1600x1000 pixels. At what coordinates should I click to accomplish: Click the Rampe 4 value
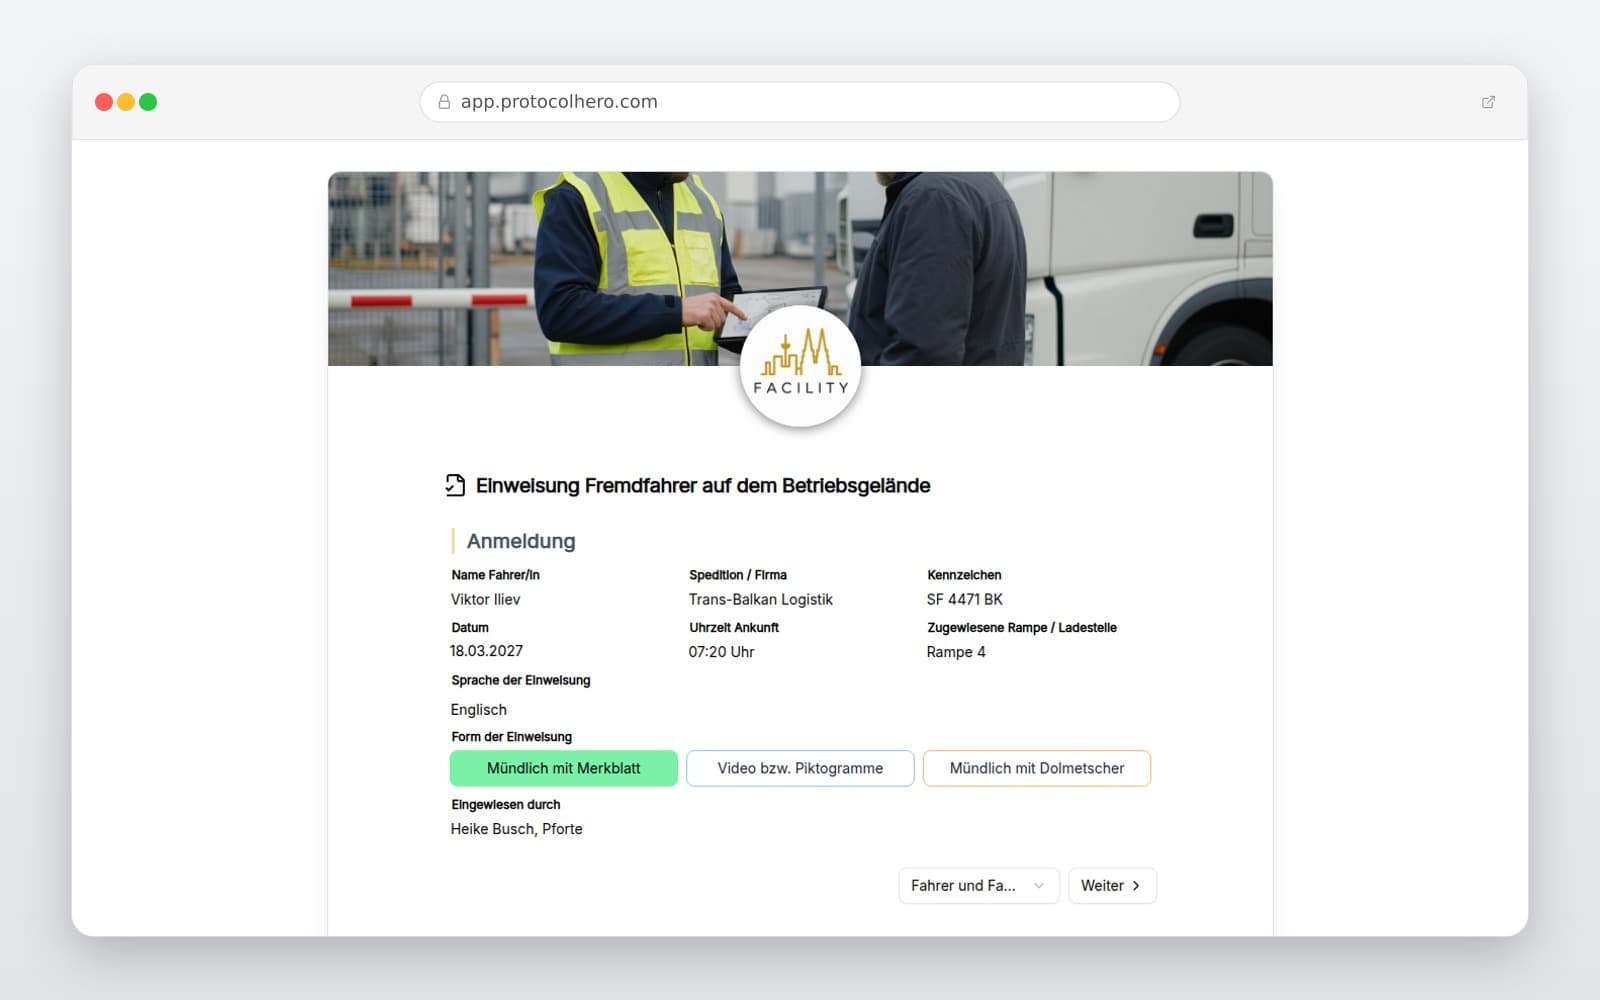(x=956, y=652)
